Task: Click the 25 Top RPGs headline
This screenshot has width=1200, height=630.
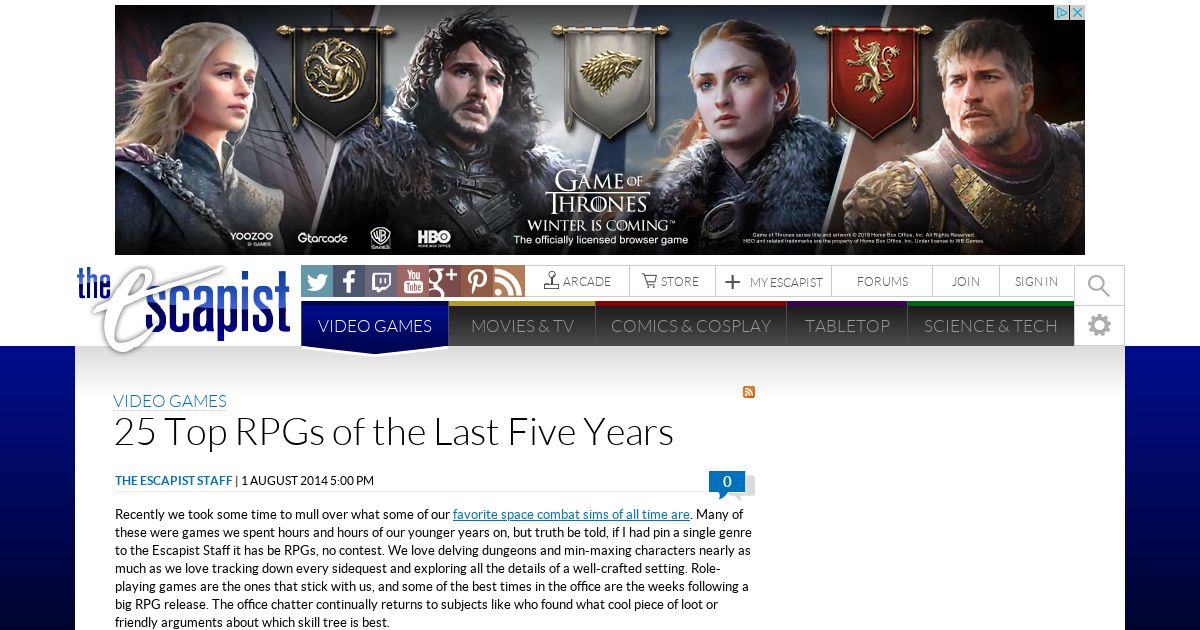Action: (393, 432)
